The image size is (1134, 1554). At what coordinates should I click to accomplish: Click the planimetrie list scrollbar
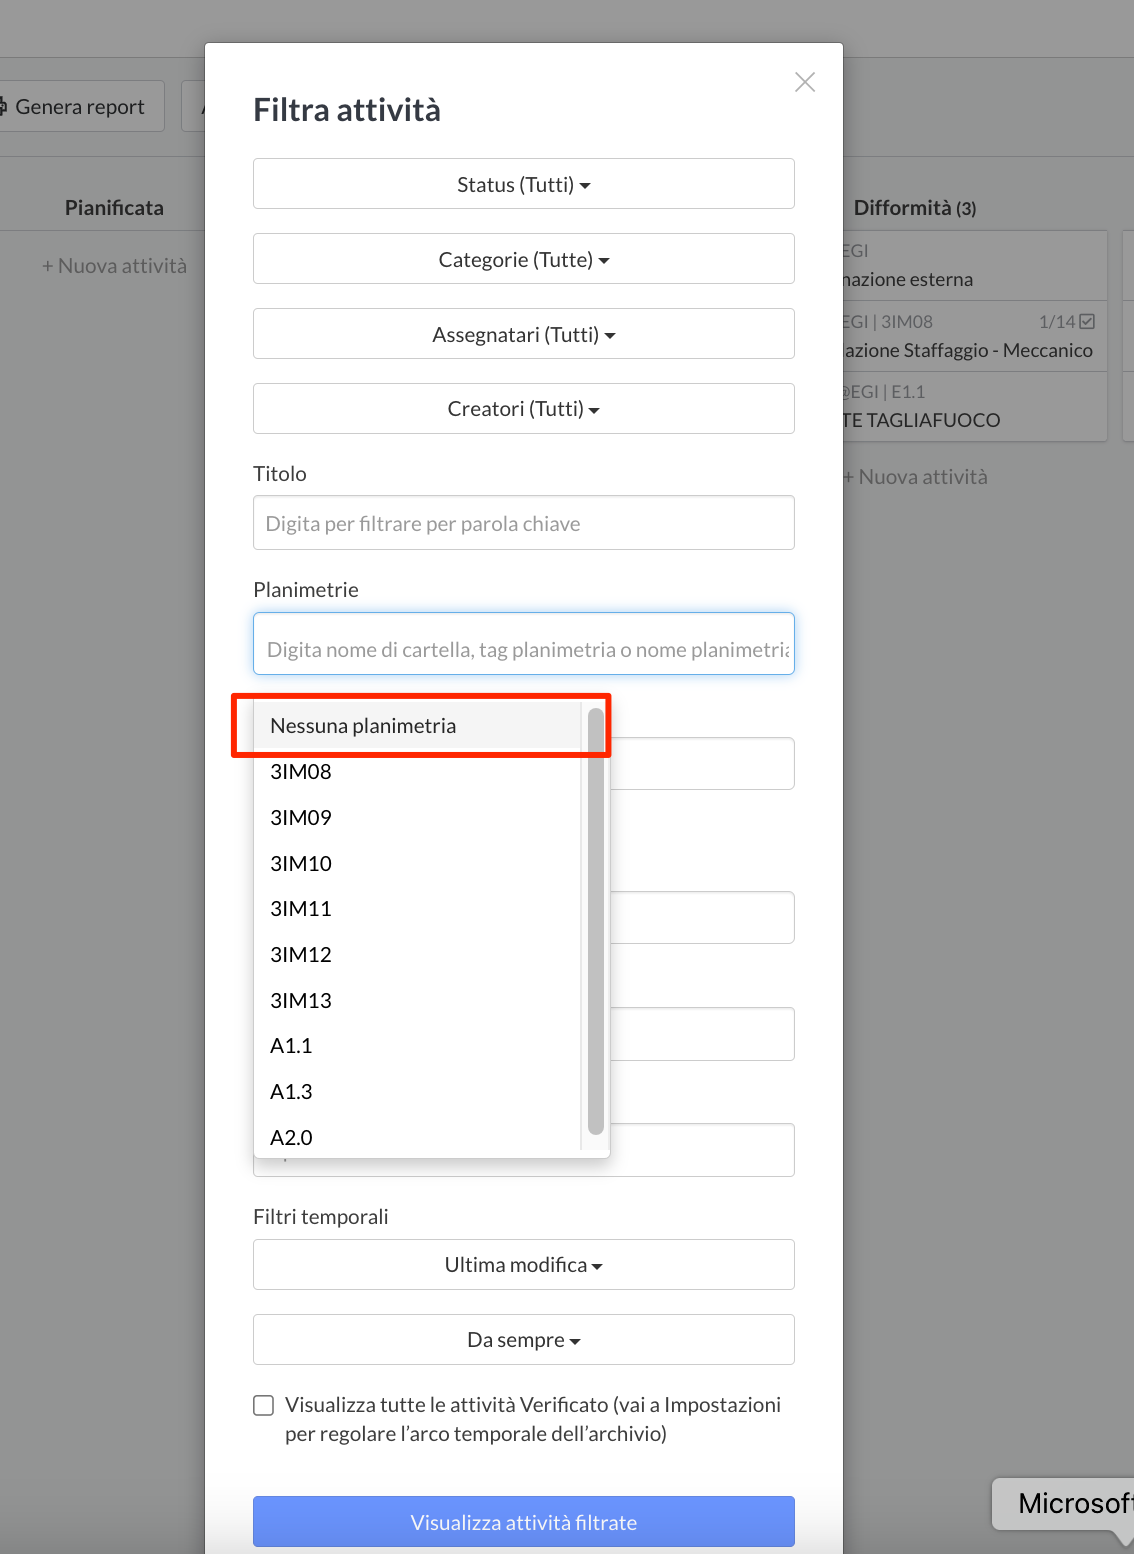coord(595,920)
